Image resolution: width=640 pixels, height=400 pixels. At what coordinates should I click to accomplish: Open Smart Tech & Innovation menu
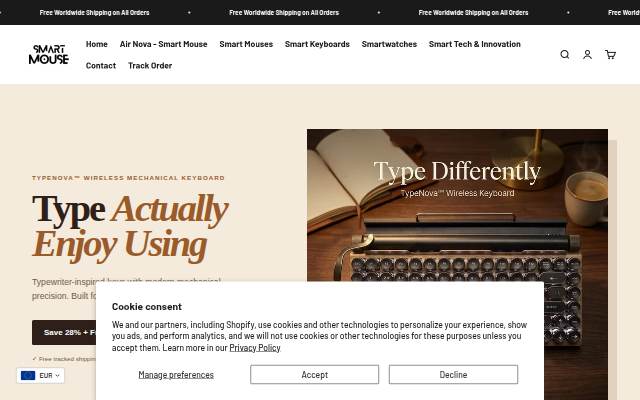475,44
